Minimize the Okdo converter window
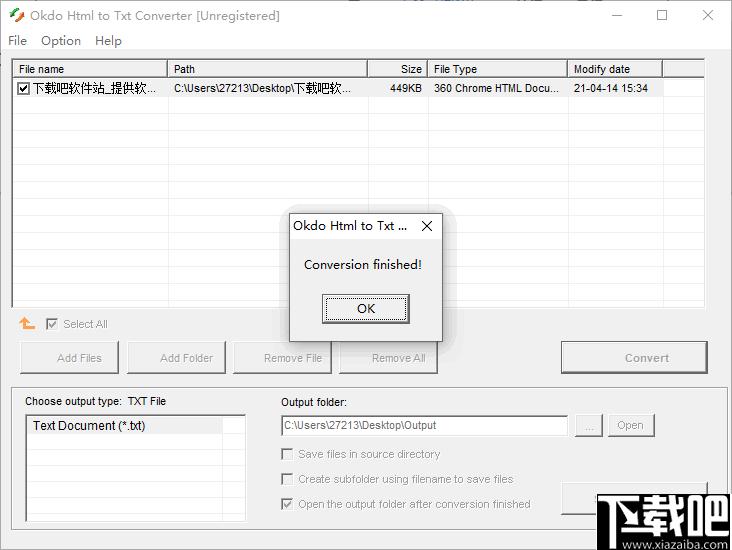The image size is (732, 550). click(x=617, y=15)
